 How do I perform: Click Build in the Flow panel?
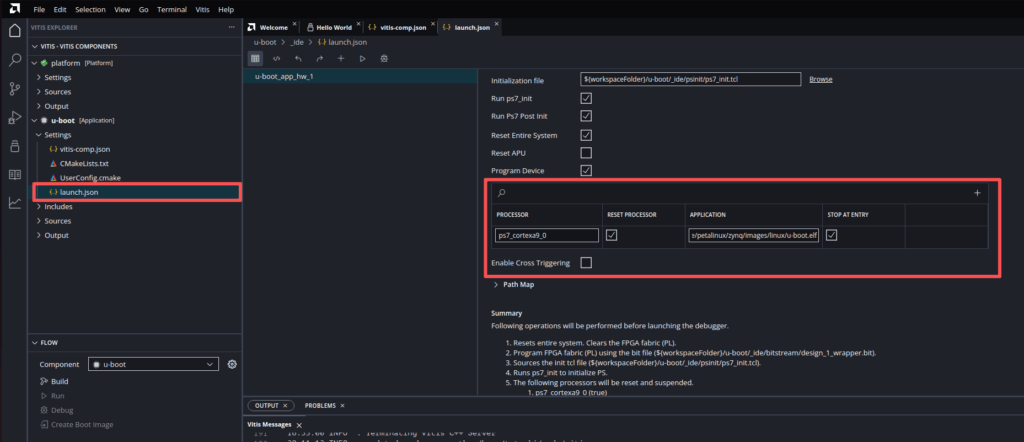click(59, 381)
